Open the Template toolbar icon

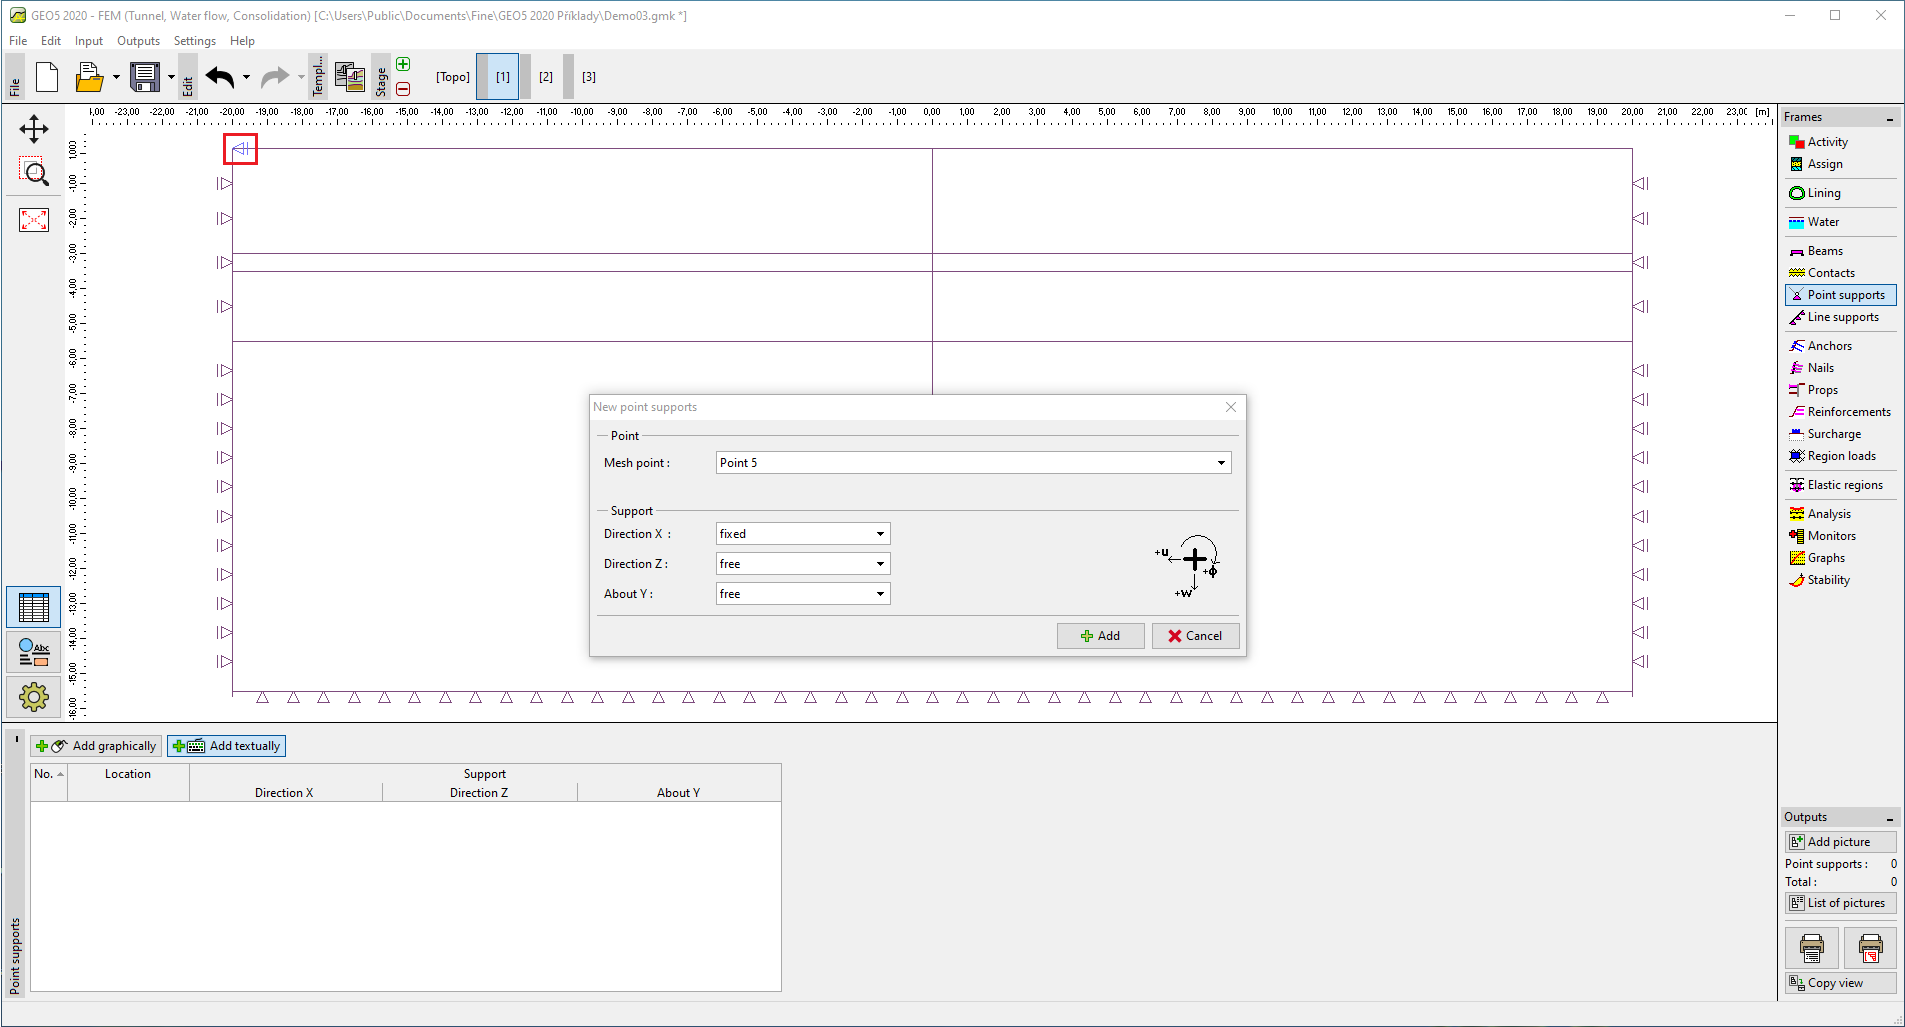click(x=349, y=77)
